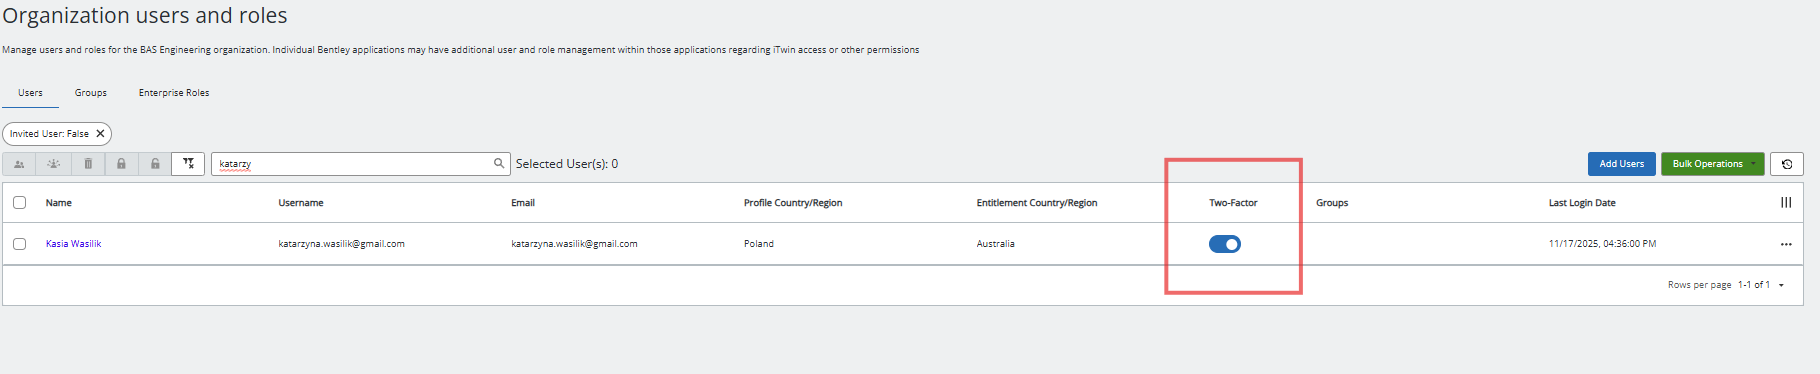Toggle Two-Factor switch for Kasia Wasilik
Image resolution: width=1820 pixels, height=374 pixels.
(1225, 244)
